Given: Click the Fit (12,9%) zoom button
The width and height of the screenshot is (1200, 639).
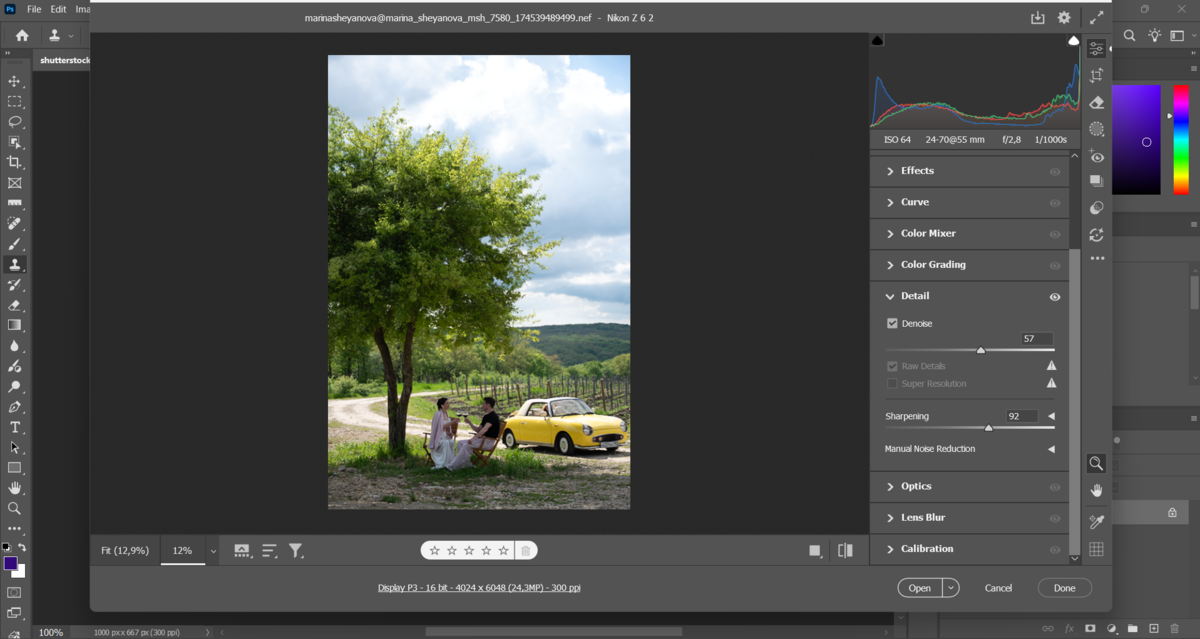Looking at the screenshot, I should point(125,550).
